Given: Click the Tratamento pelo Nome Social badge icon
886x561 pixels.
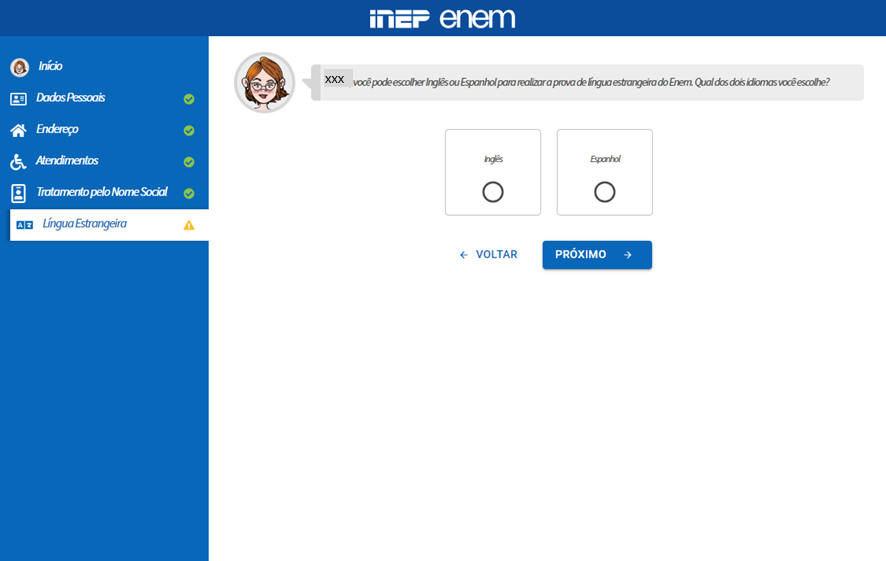Looking at the screenshot, I should point(18,193).
